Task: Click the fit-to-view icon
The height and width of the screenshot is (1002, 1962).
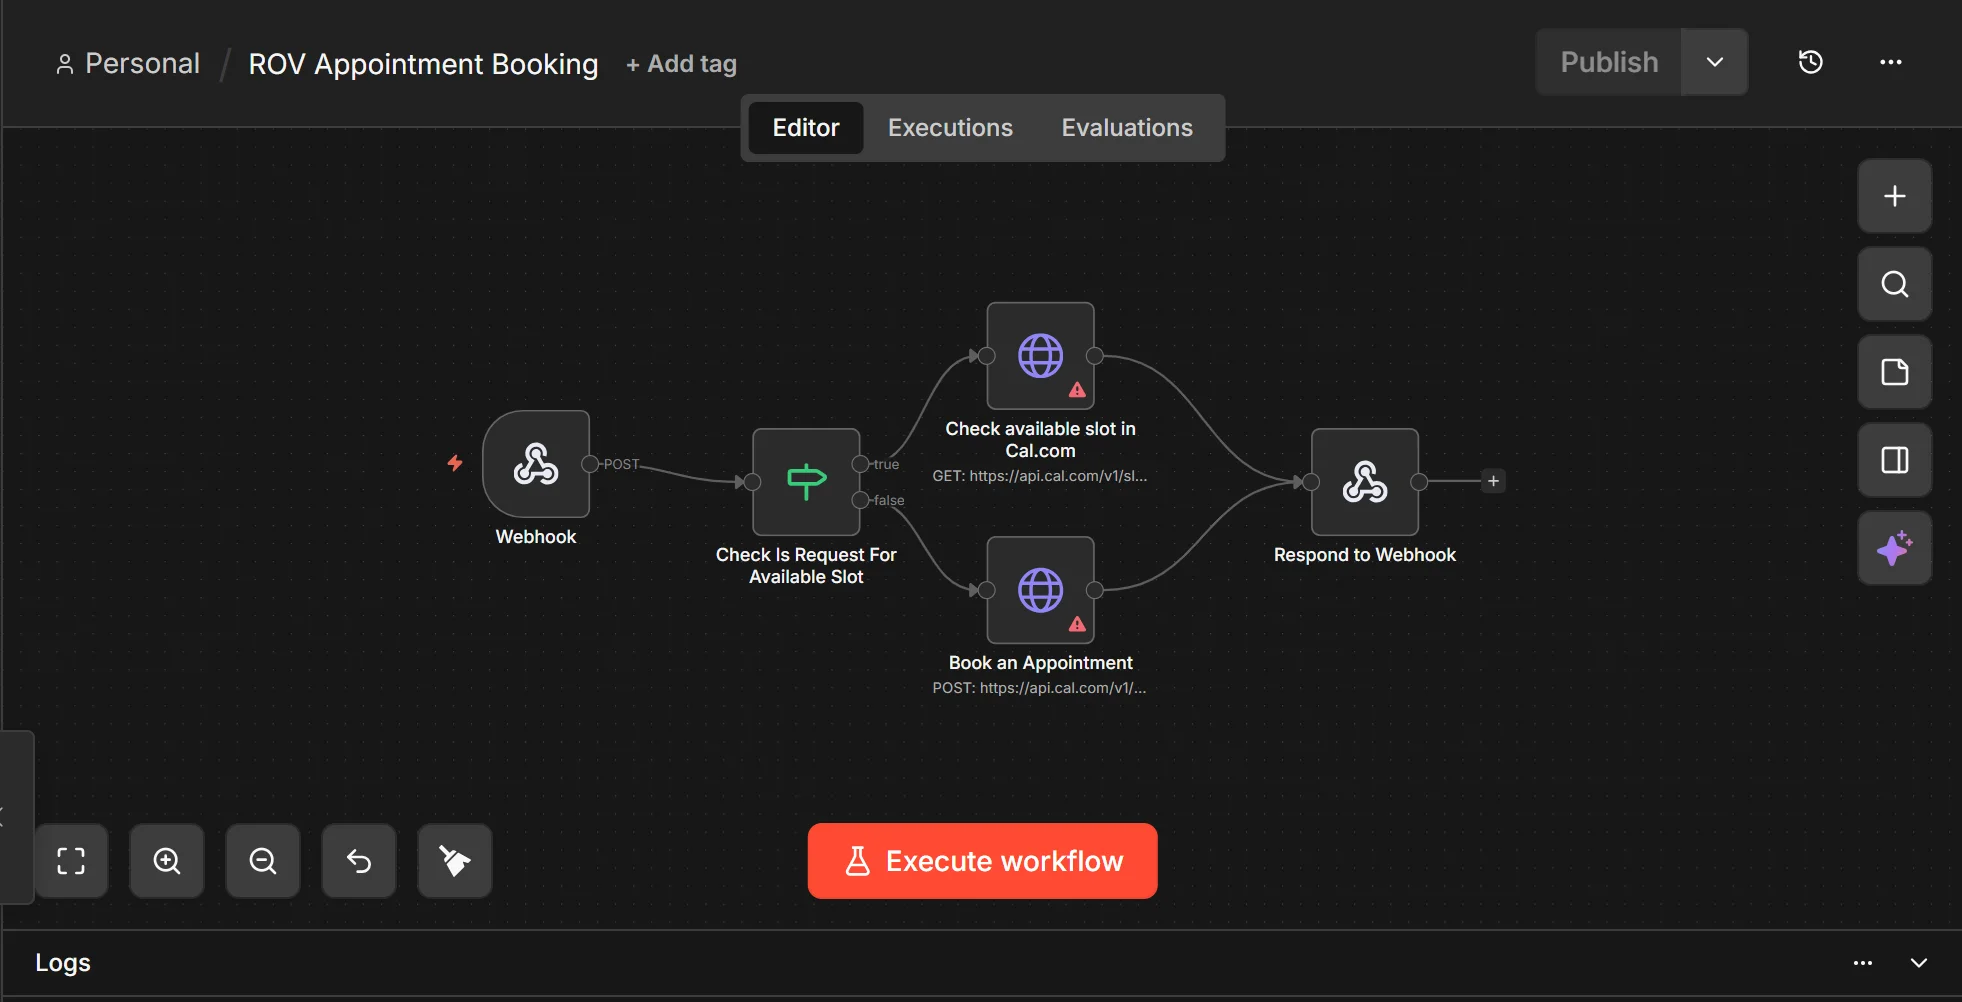Action: pos(71,860)
